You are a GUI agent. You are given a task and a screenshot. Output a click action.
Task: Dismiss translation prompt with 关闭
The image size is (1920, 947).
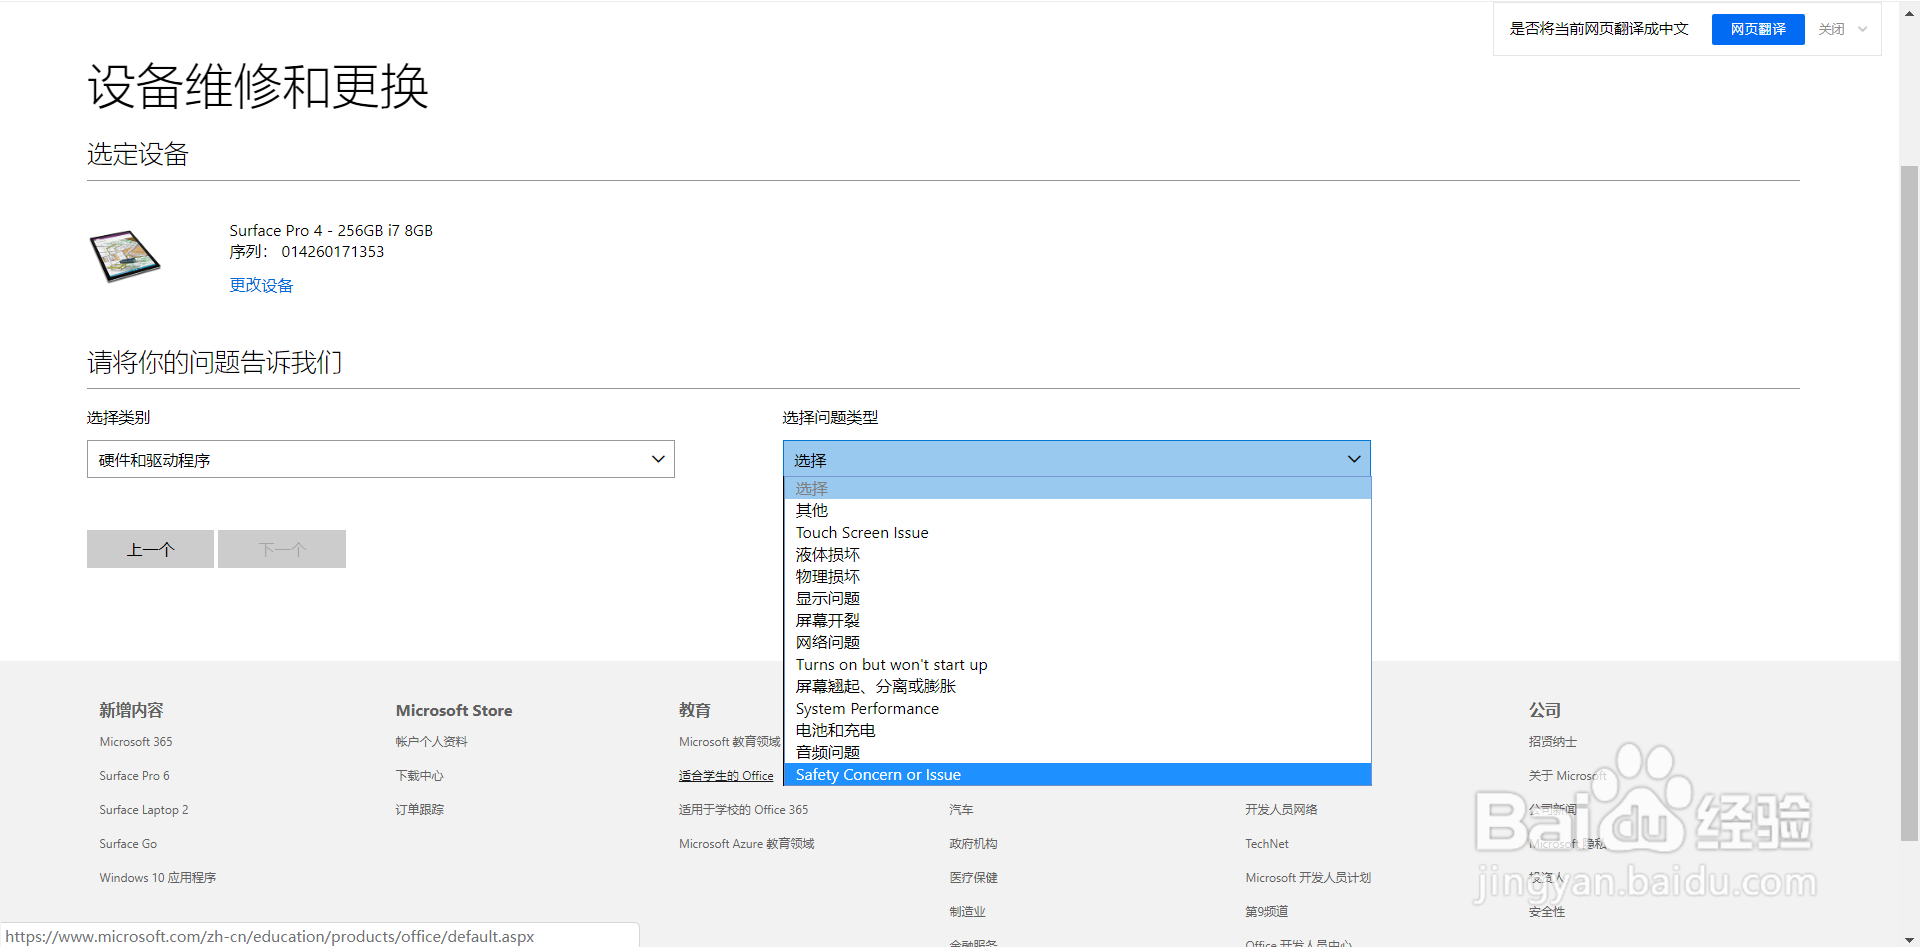(x=1831, y=29)
